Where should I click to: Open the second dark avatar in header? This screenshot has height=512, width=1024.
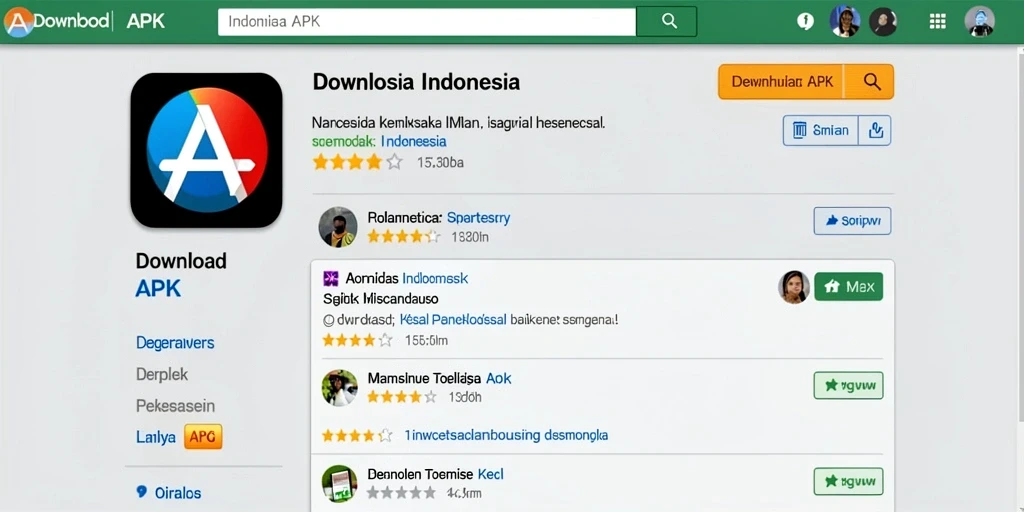883,22
